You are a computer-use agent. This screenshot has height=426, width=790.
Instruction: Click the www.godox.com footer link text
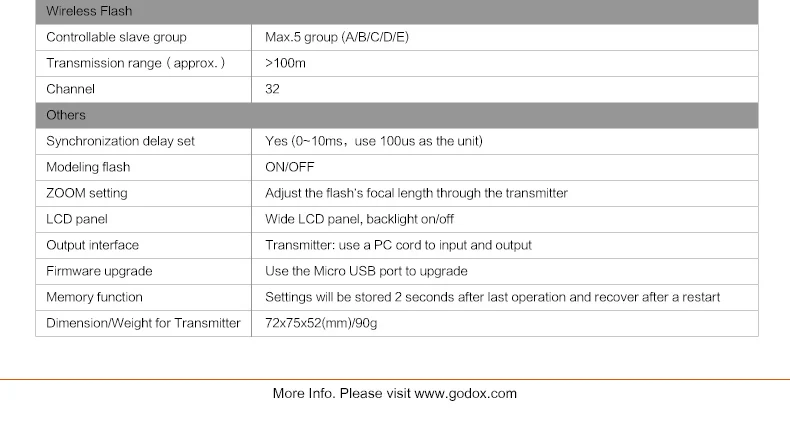coord(465,393)
